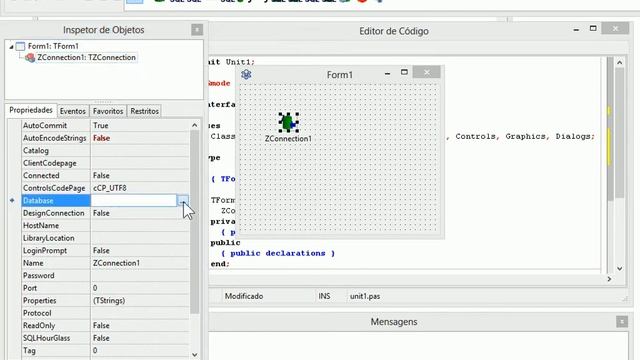
Task: Switch to the Propriedades tab
Action: [31, 110]
